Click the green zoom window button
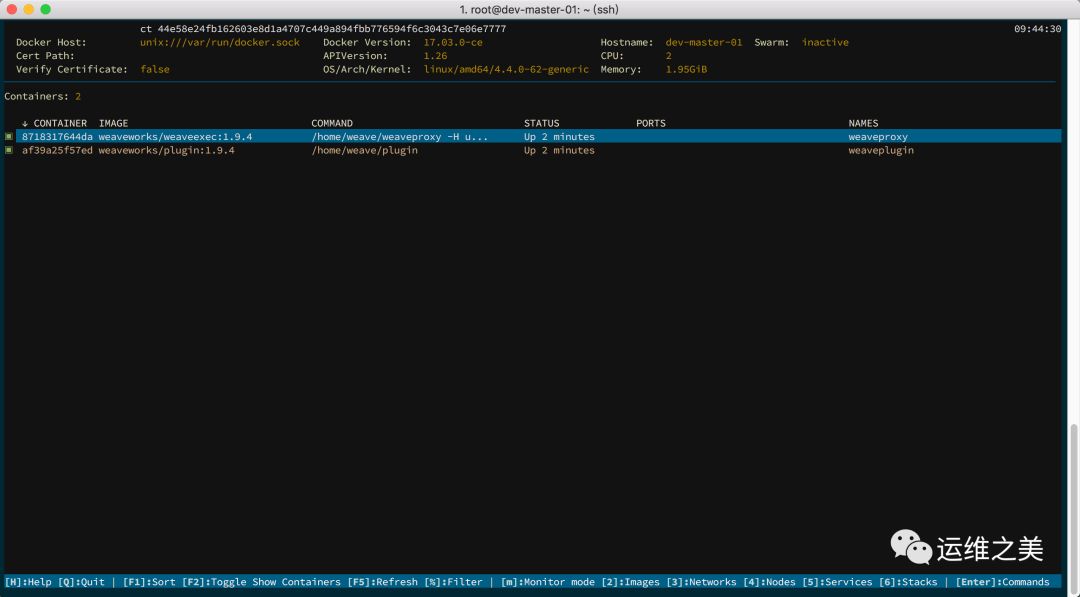This screenshot has width=1080, height=597. point(45,9)
